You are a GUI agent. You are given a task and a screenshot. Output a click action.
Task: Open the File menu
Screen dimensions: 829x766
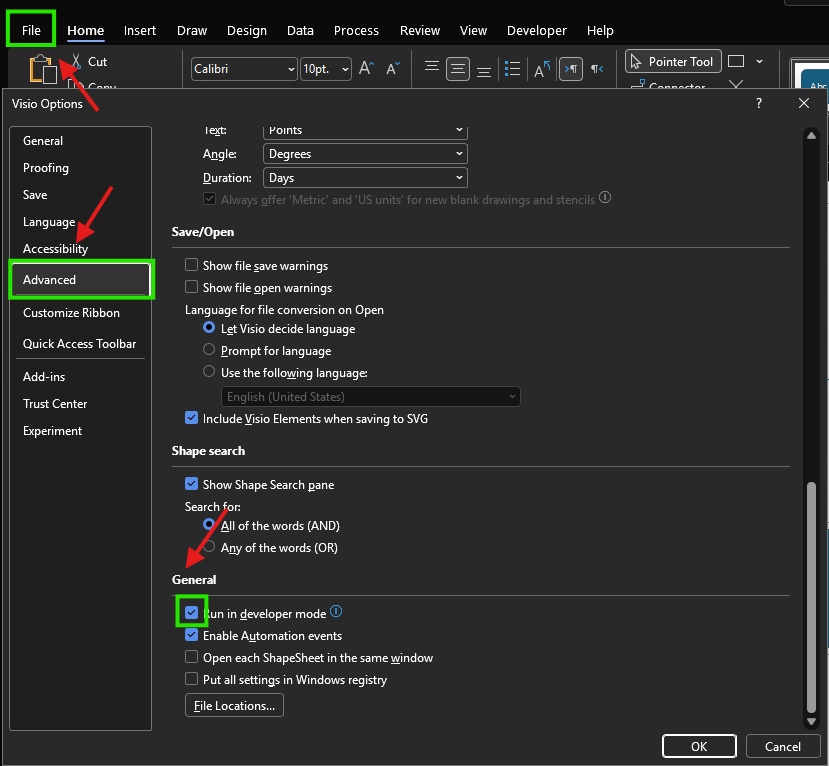pyautogui.click(x=31, y=31)
